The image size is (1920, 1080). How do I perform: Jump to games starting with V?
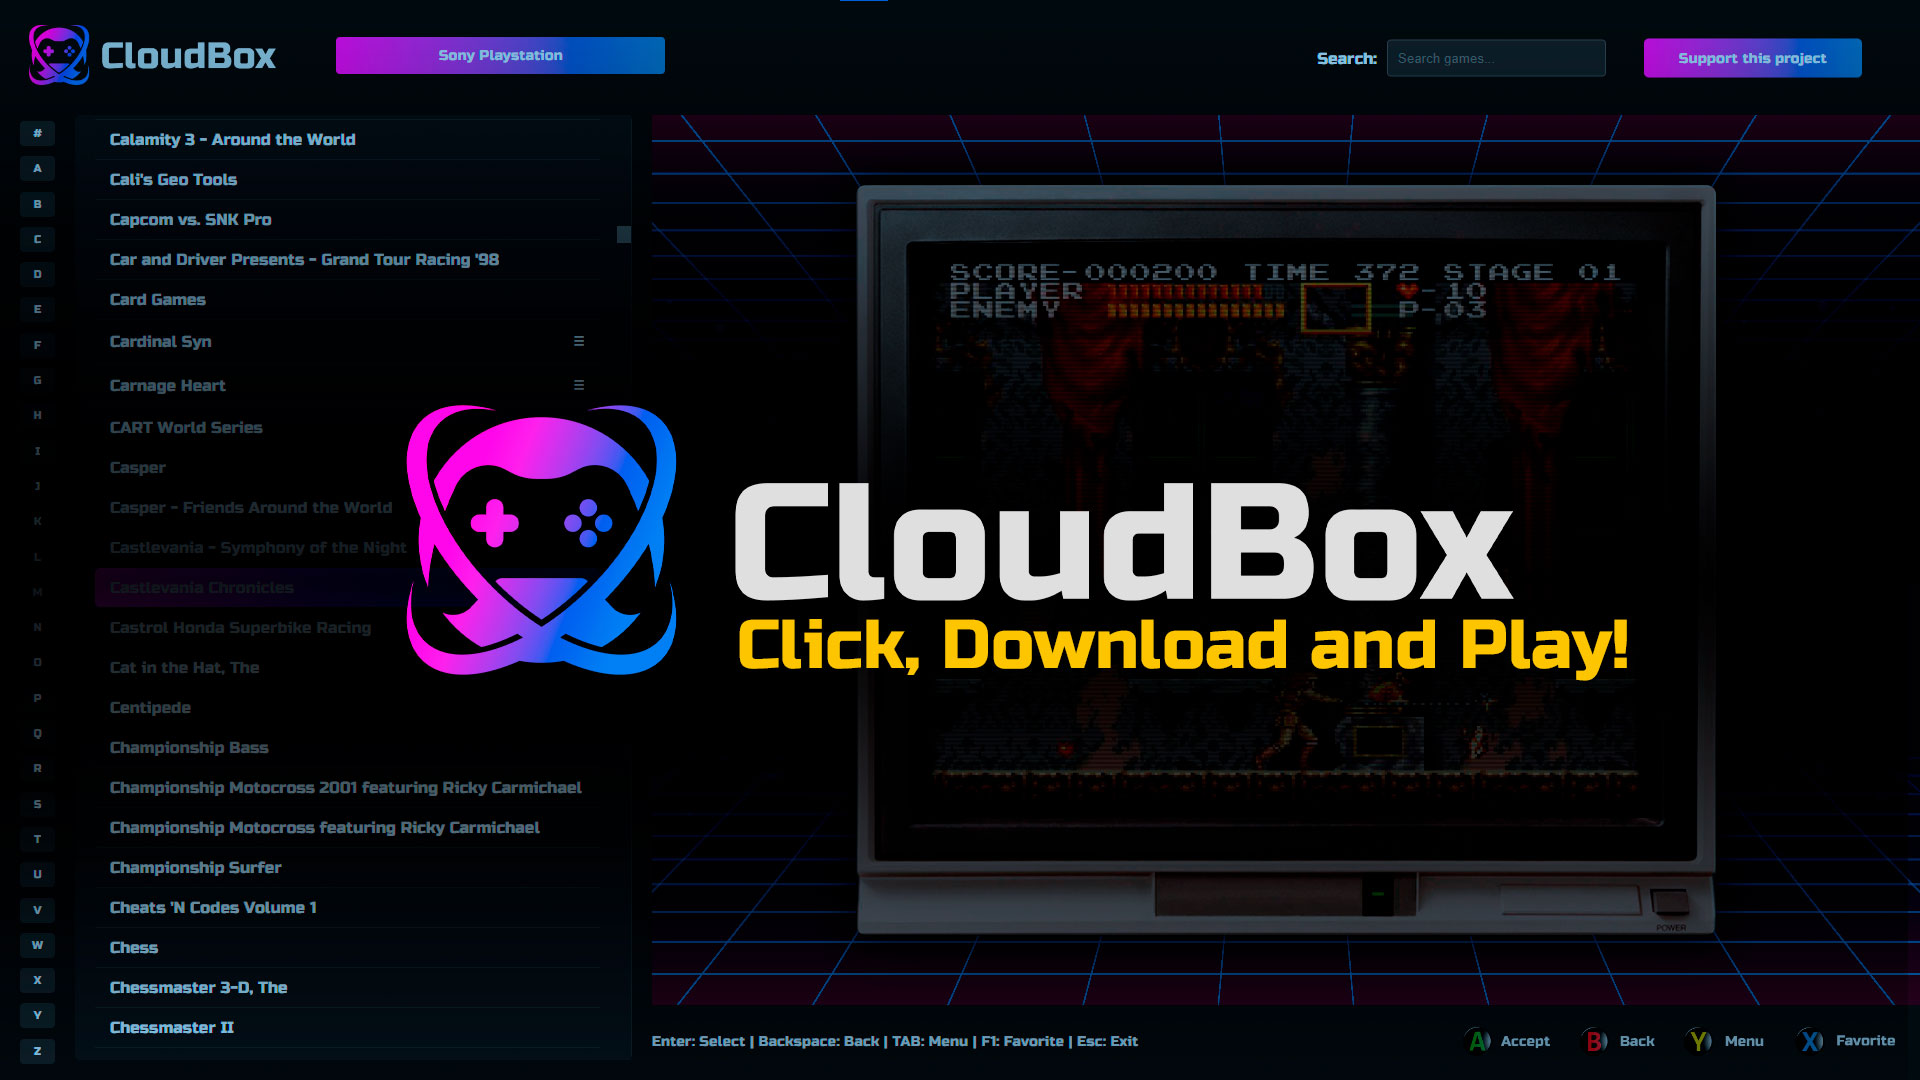pos(37,910)
